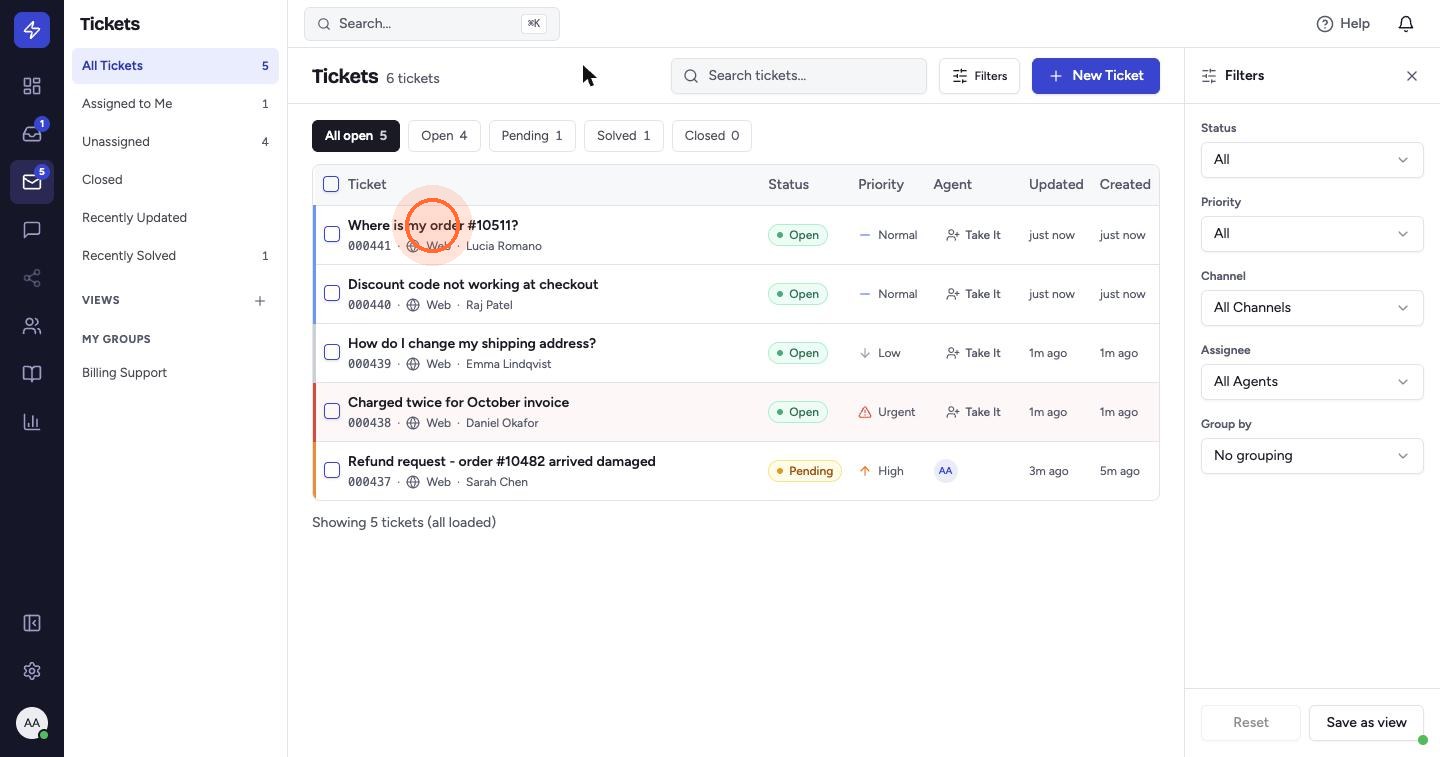The height and width of the screenshot is (757, 1440).
Task: Click AA agent avatar on Refund request ticket
Action: click(945, 471)
